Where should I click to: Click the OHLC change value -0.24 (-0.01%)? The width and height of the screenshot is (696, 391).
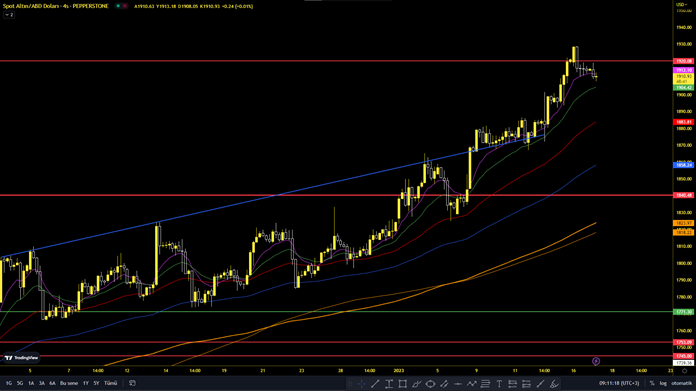tap(237, 6)
